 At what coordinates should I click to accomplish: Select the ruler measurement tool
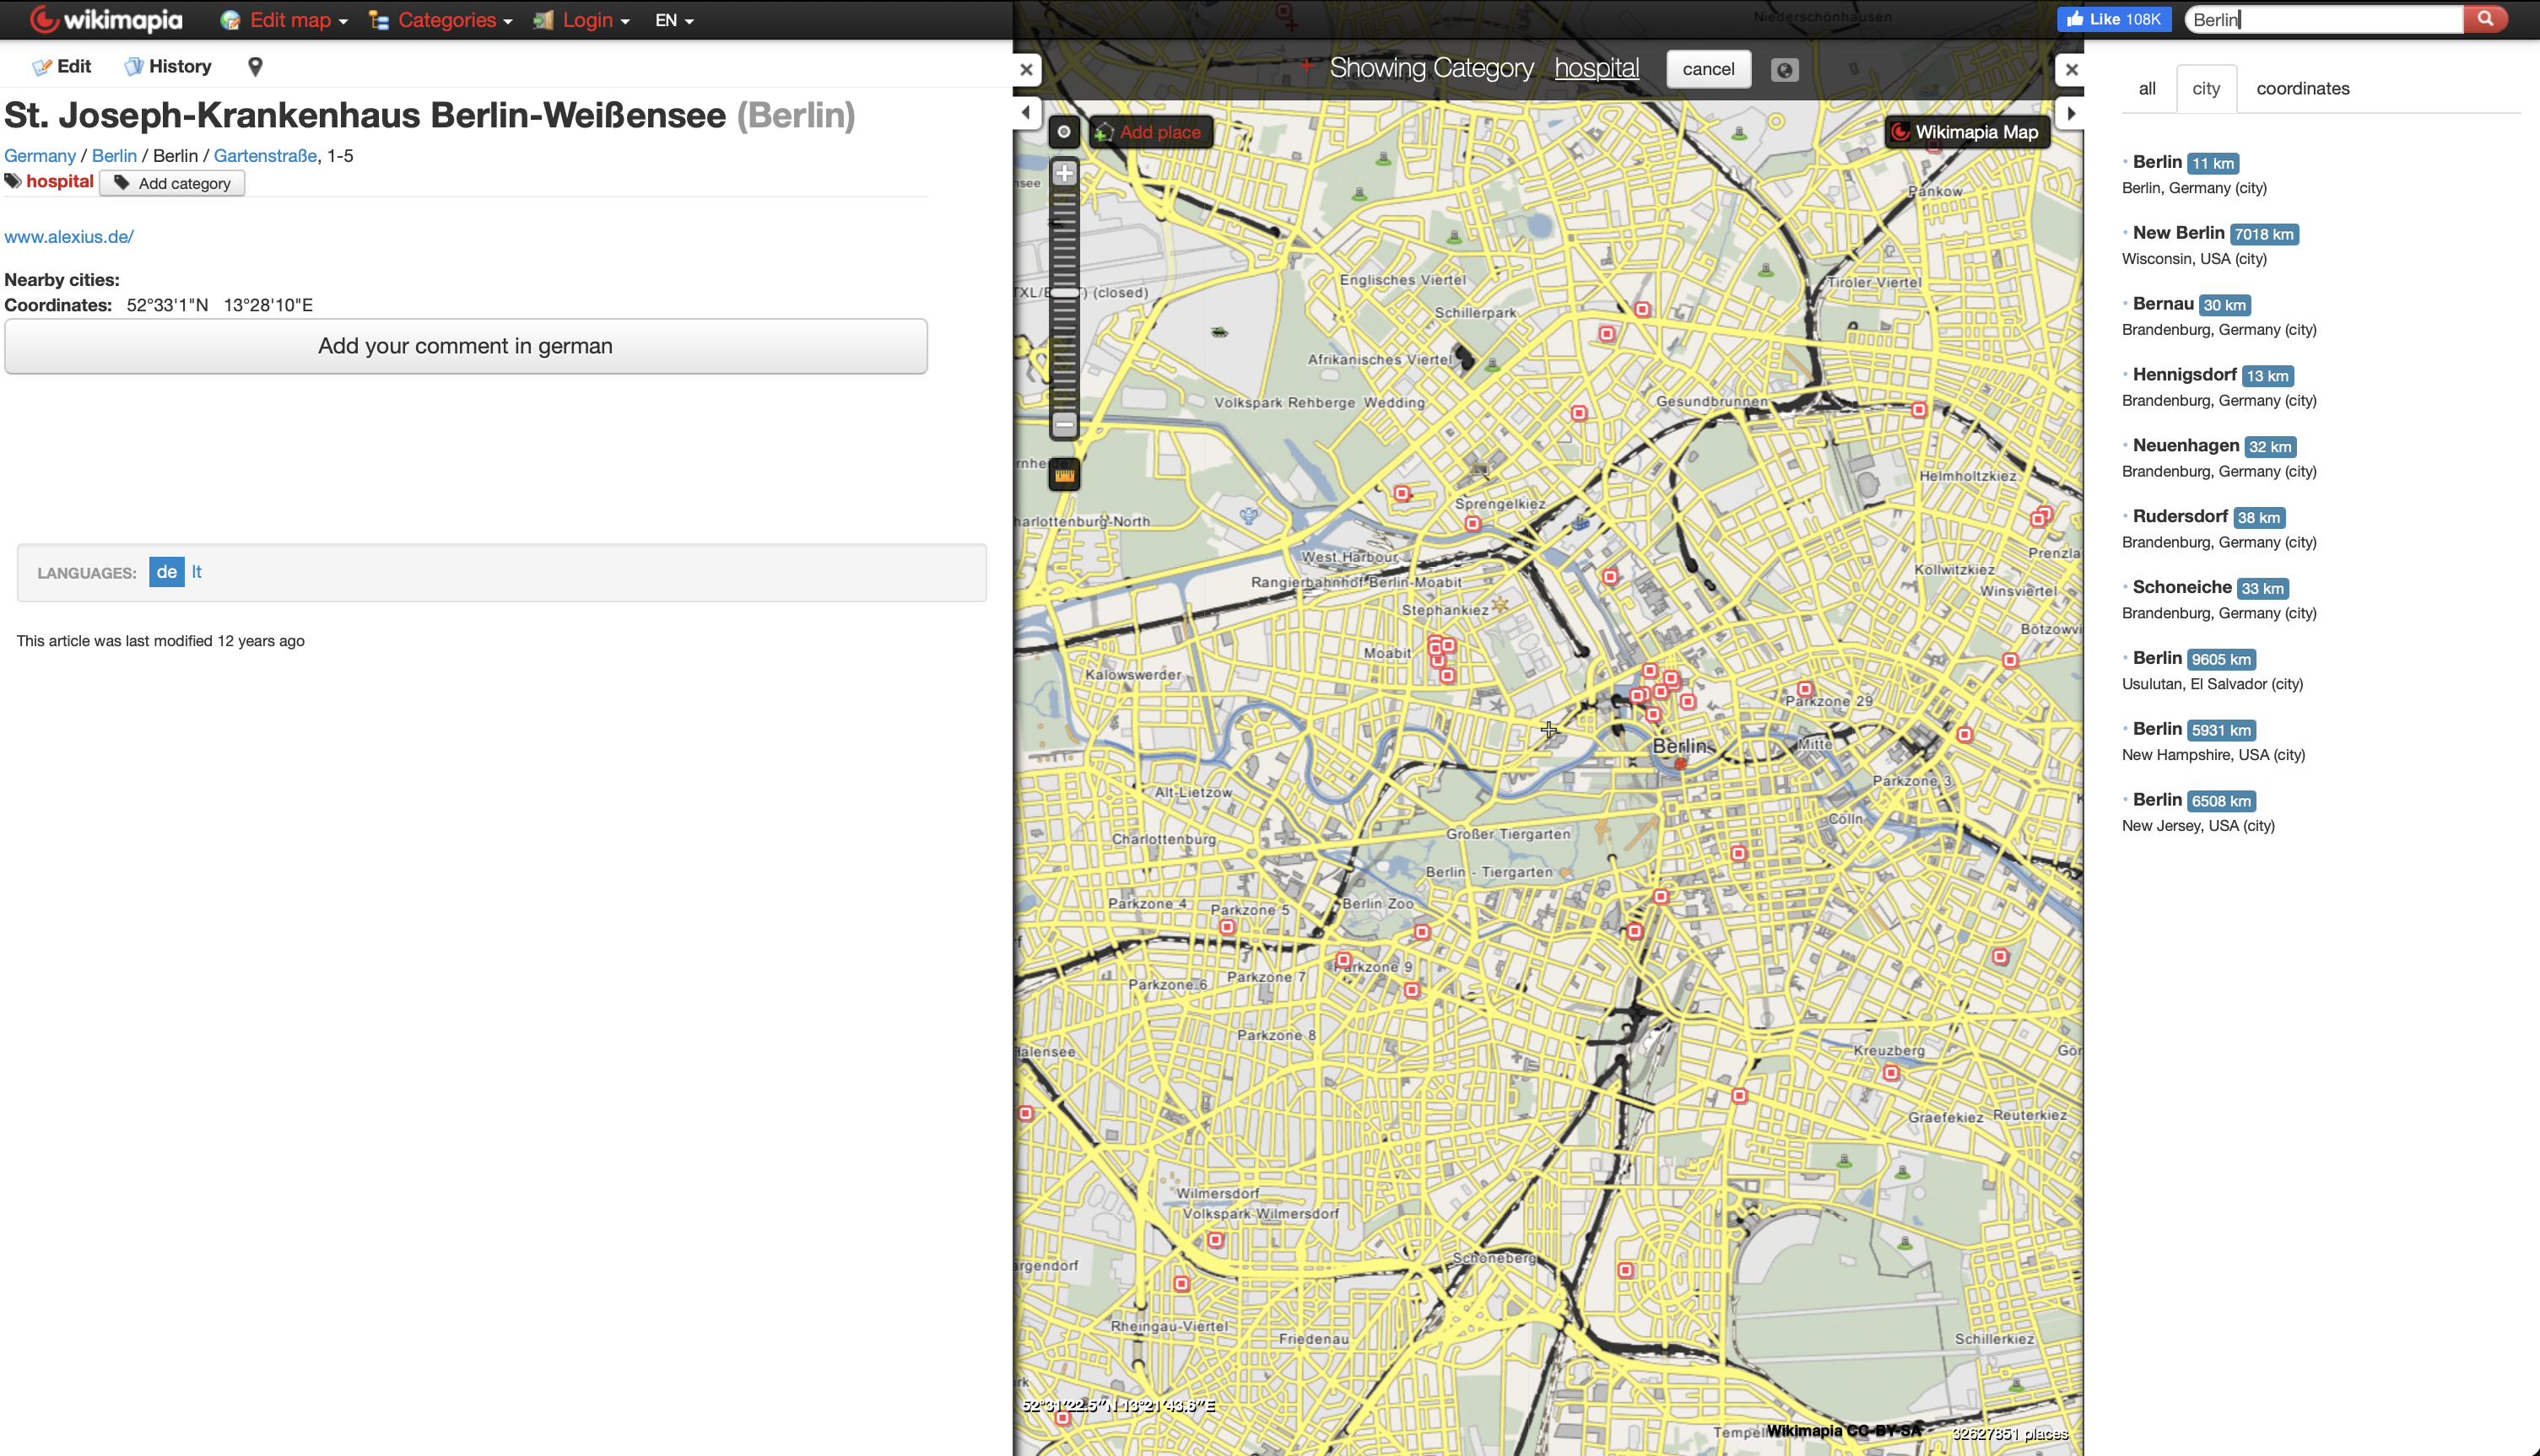click(1064, 475)
